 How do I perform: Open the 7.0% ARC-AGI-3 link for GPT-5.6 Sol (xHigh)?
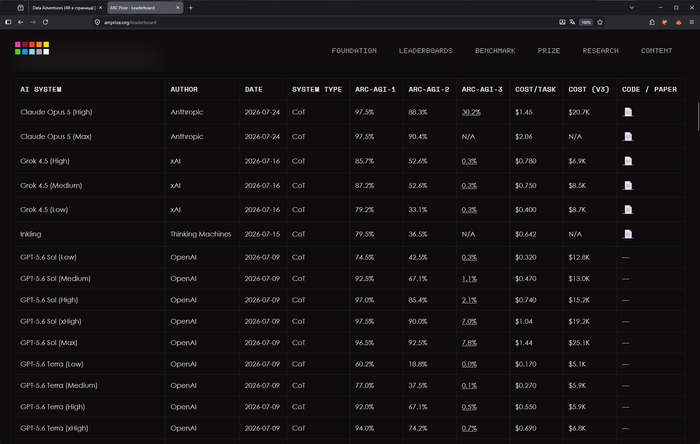pyautogui.click(x=469, y=321)
